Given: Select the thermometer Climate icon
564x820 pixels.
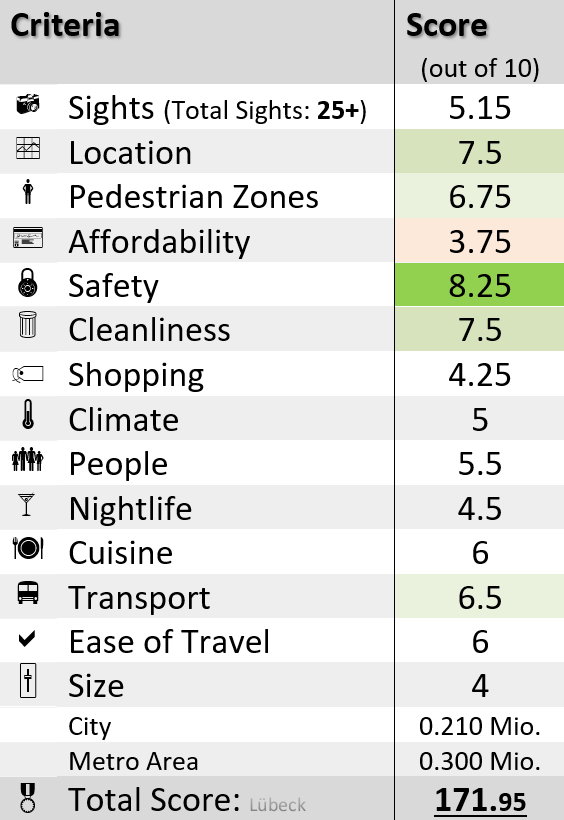Looking at the screenshot, I should pyautogui.click(x=28, y=415).
